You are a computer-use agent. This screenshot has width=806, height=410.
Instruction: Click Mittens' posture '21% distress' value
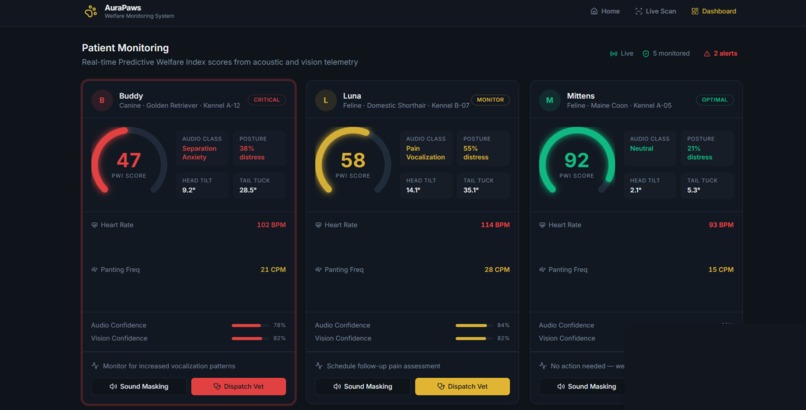(700, 153)
